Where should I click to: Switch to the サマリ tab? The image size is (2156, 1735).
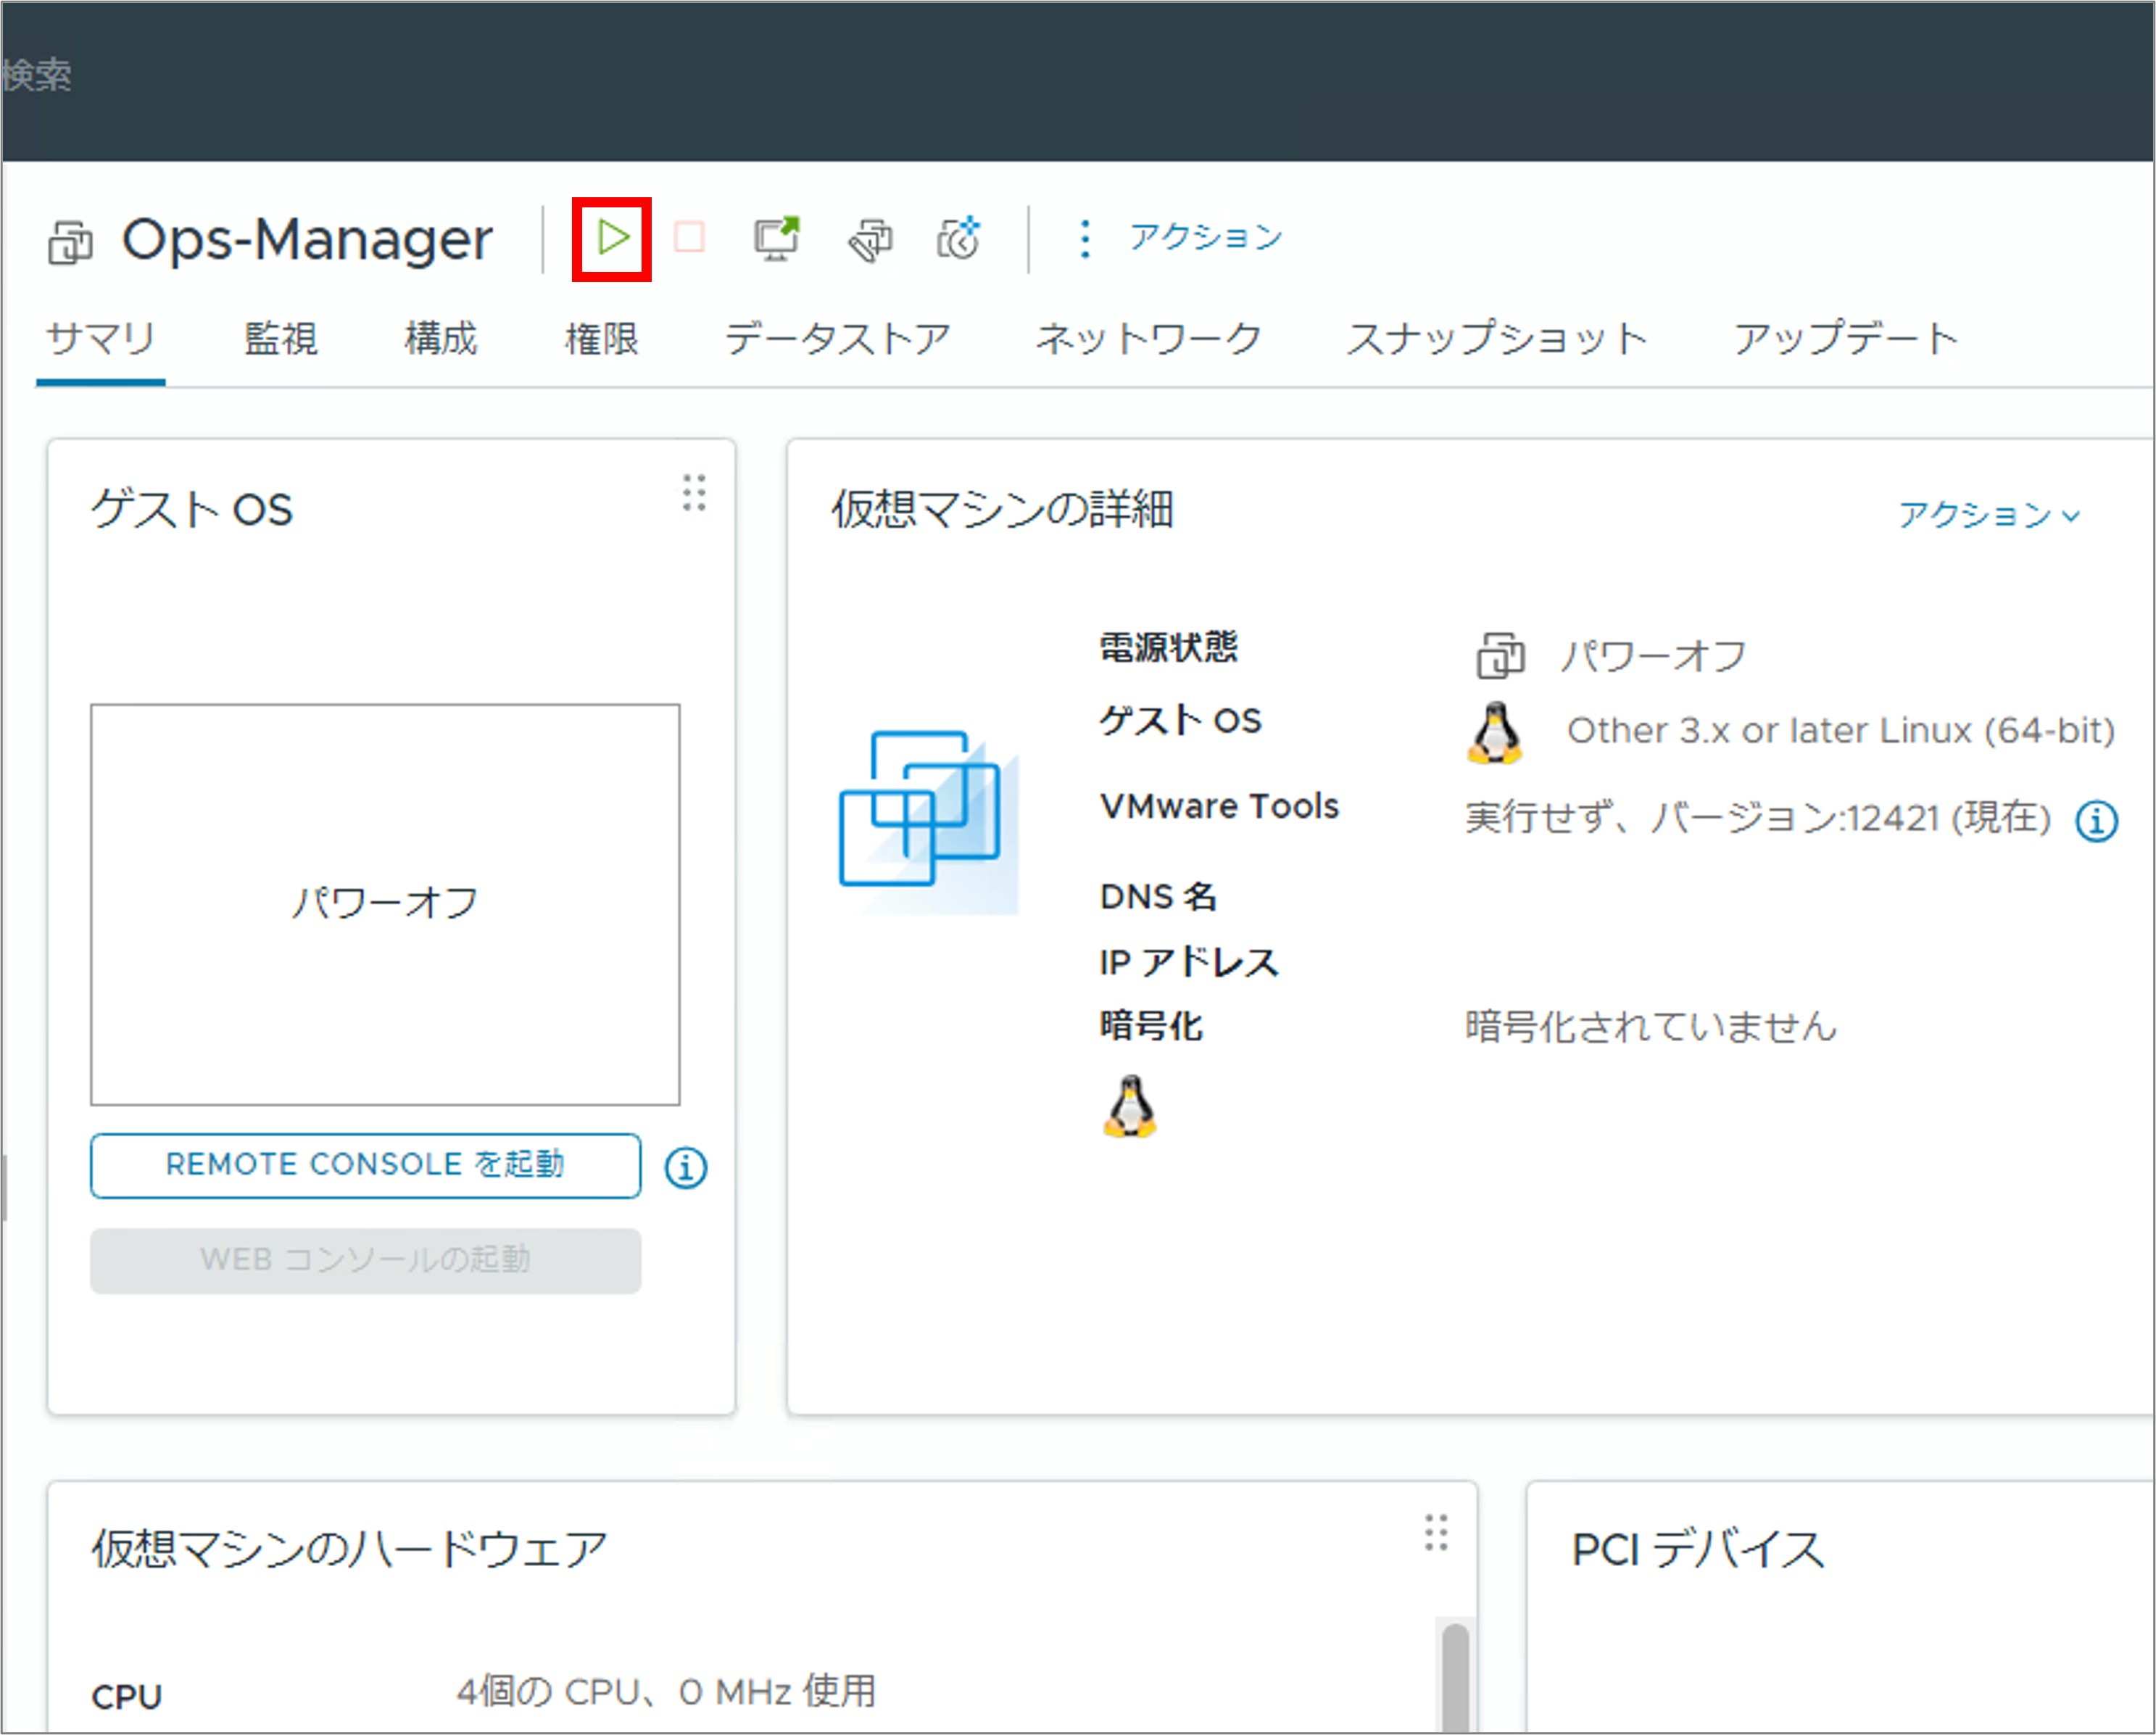click(x=101, y=339)
